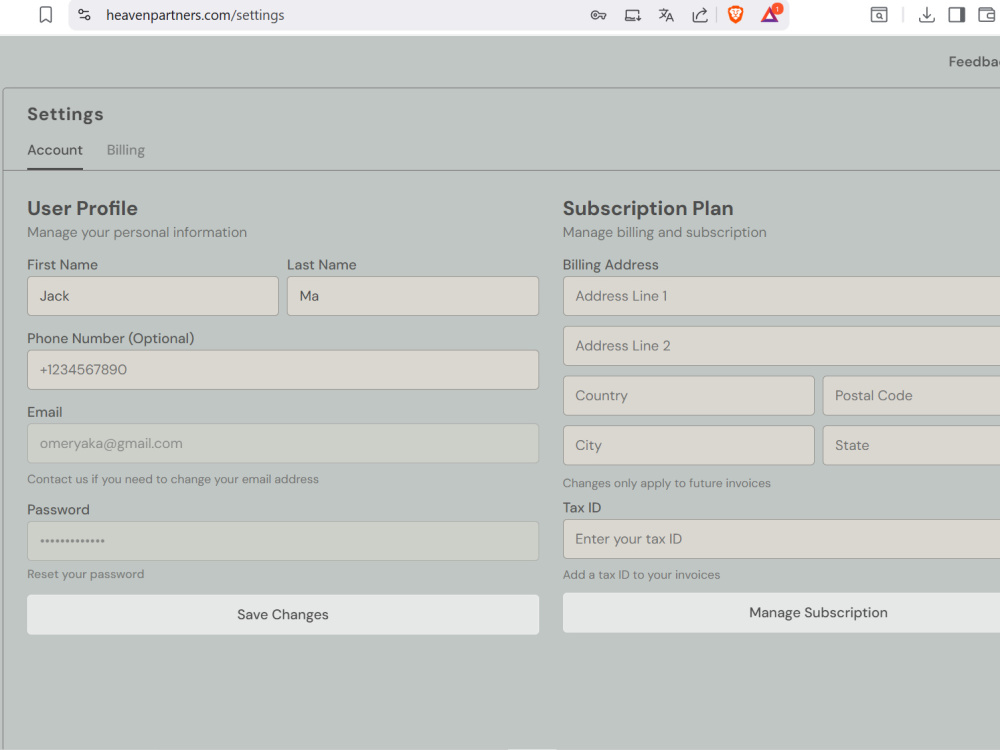Click the Last Name field containing Ma
This screenshot has height=750, width=1000.
(x=413, y=296)
